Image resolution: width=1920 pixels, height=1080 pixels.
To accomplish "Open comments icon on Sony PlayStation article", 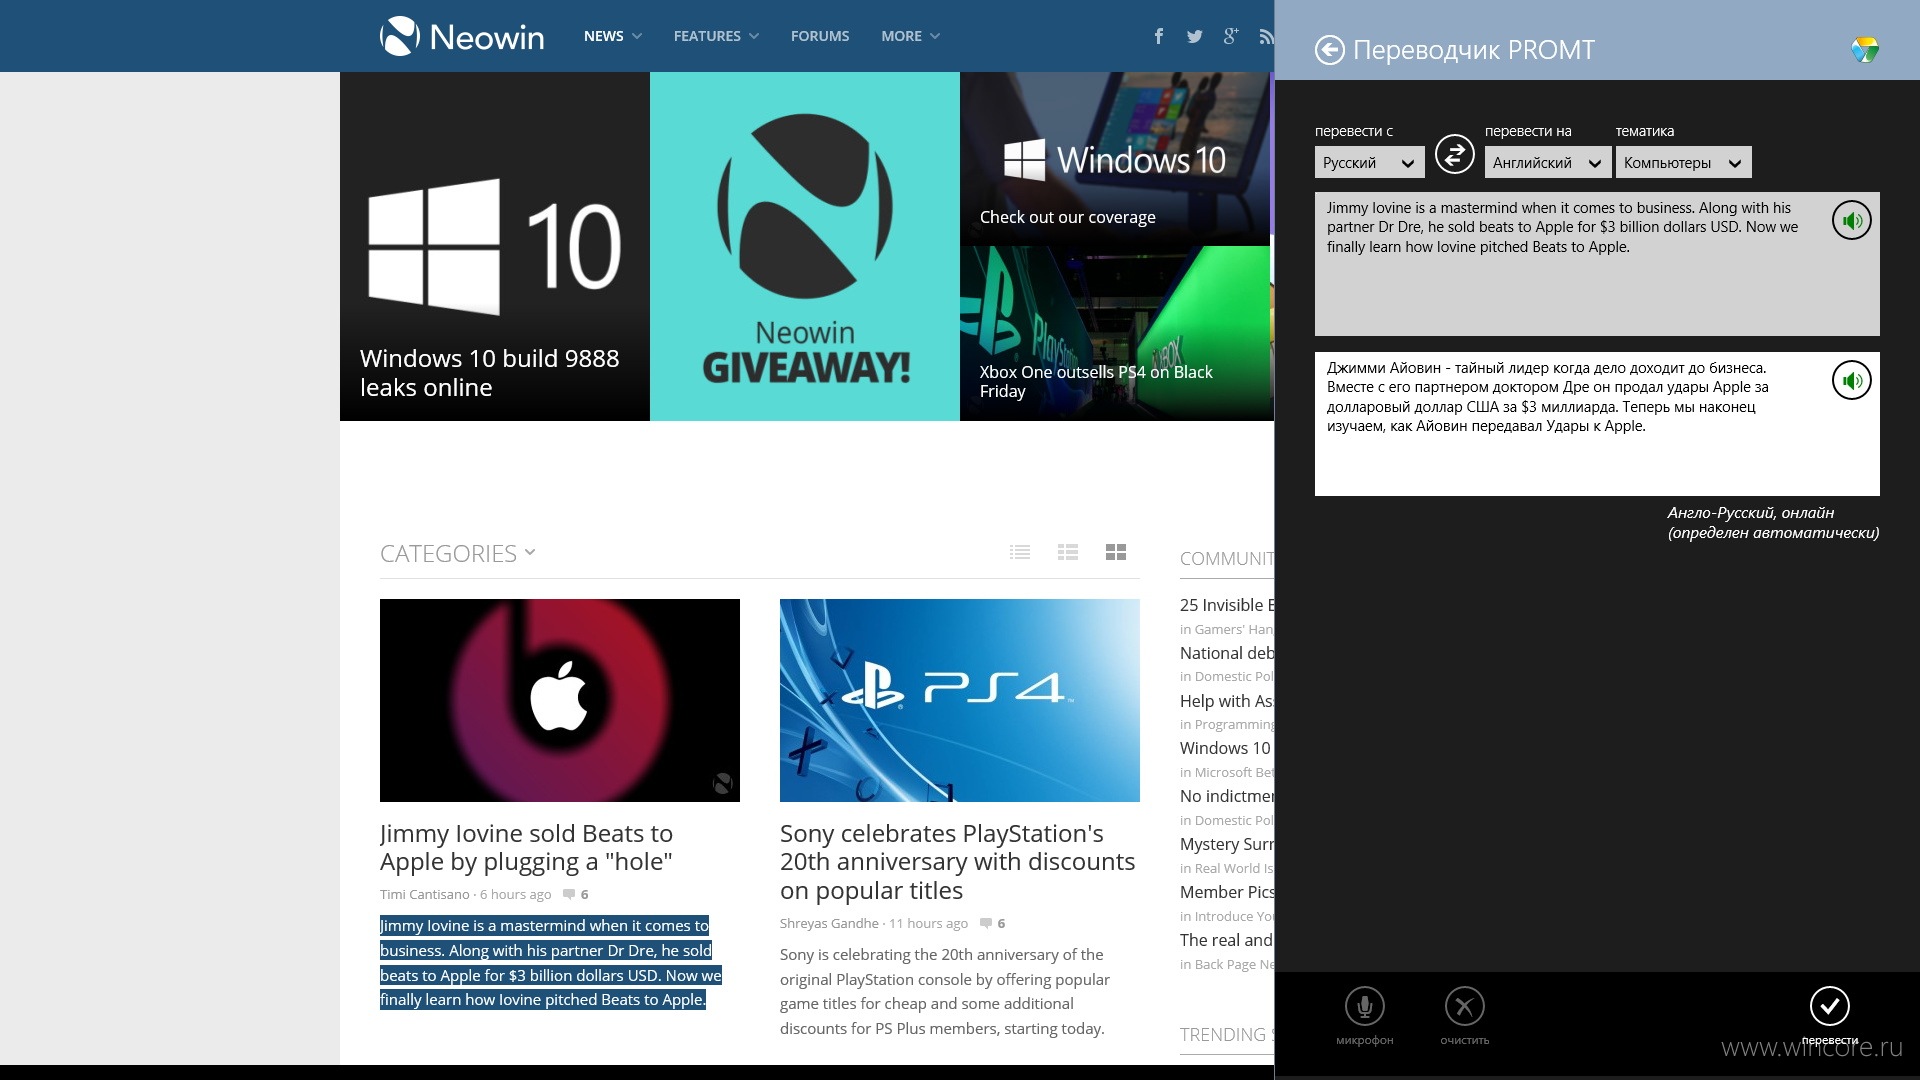I will pyautogui.click(x=985, y=923).
